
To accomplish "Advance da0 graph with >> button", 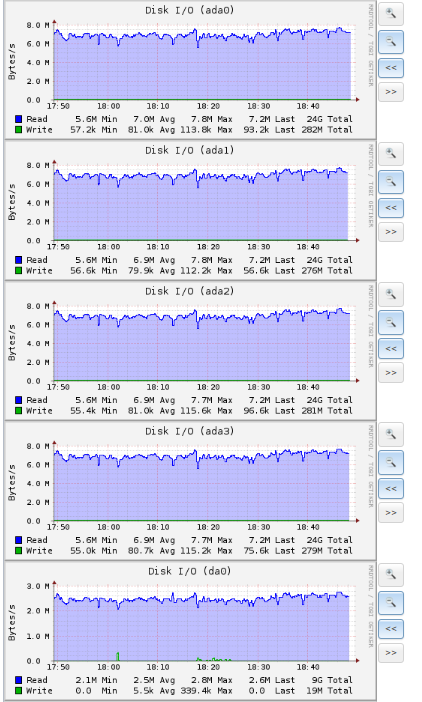I will coord(391,653).
